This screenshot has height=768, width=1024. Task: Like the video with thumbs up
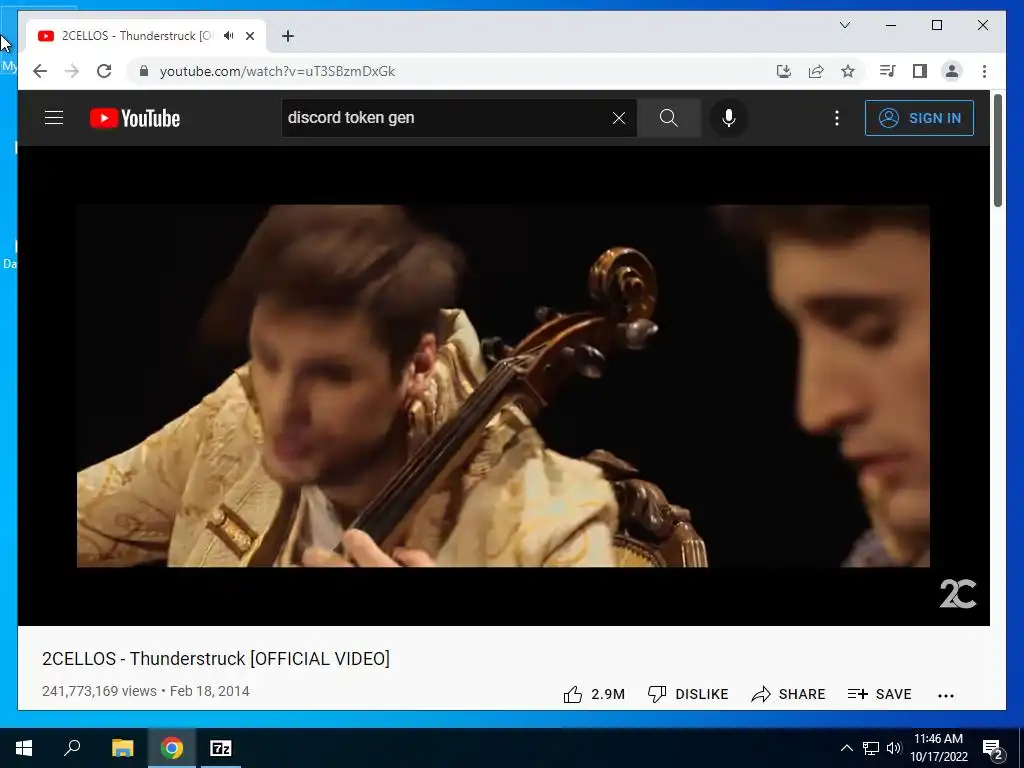pyautogui.click(x=594, y=694)
